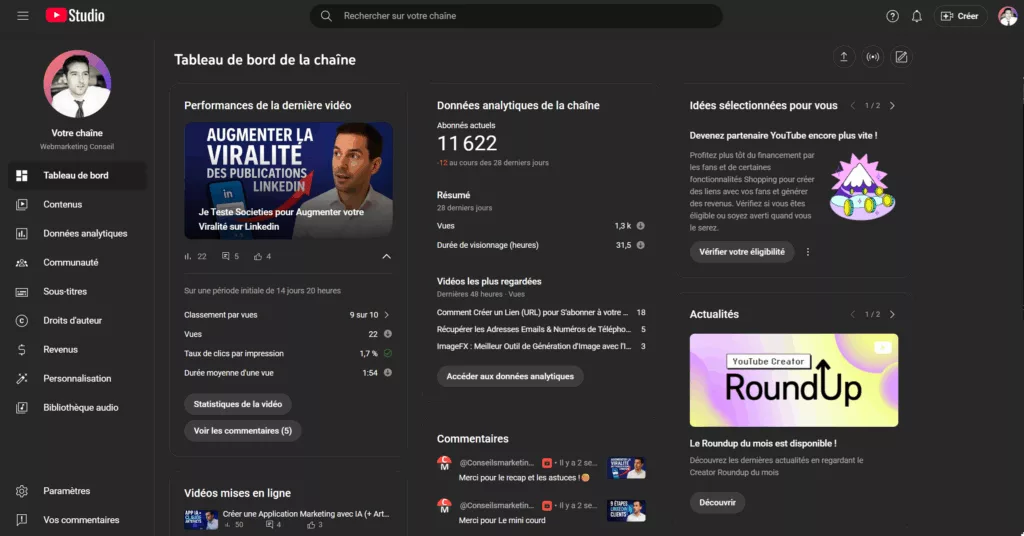Open Droits d'auteur in sidebar

tap(77, 321)
